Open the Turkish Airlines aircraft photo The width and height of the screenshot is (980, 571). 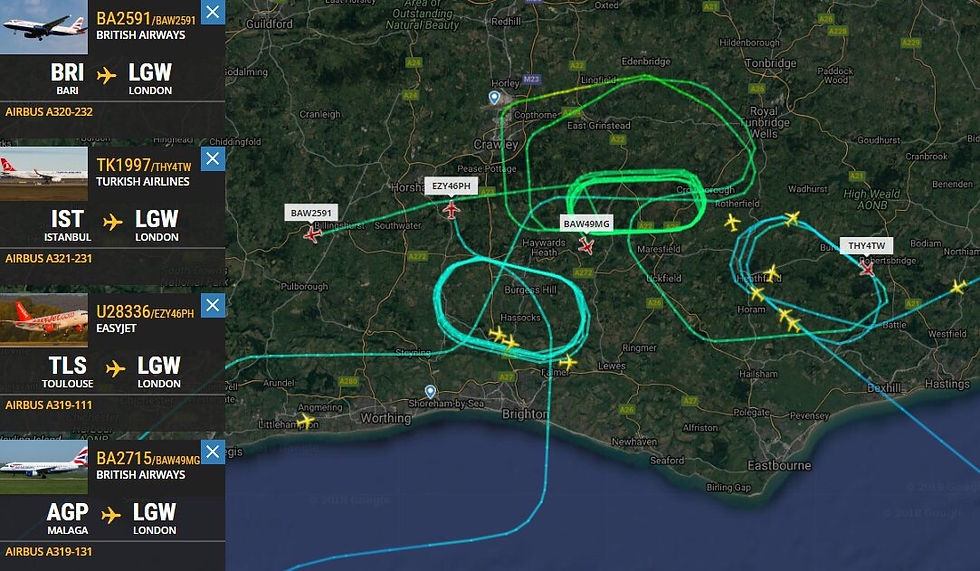[44, 174]
